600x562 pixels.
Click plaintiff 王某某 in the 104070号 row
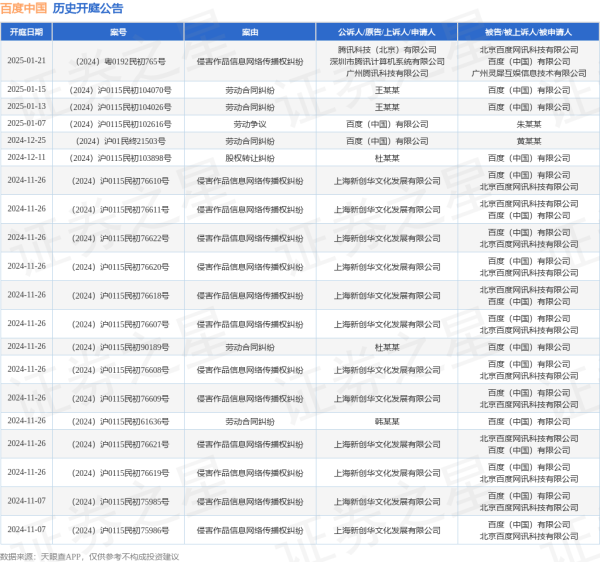(387, 90)
